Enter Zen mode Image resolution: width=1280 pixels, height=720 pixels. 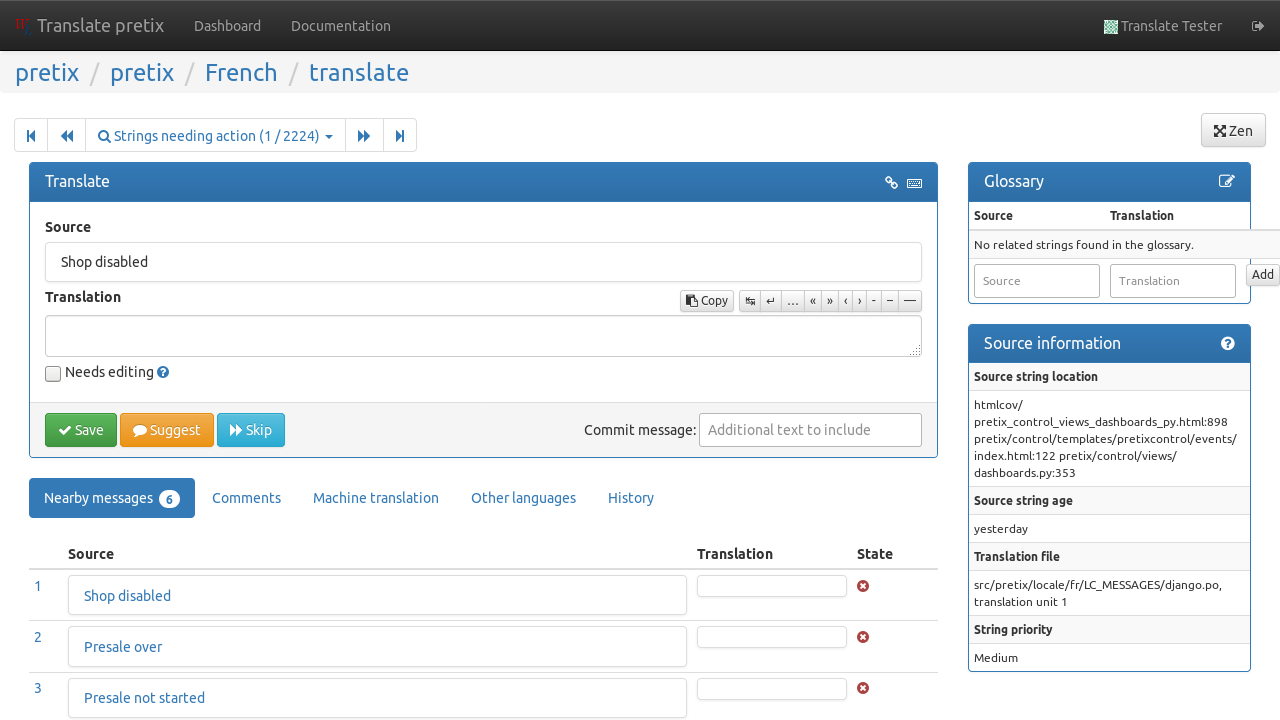pyautogui.click(x=1233, y=130)
